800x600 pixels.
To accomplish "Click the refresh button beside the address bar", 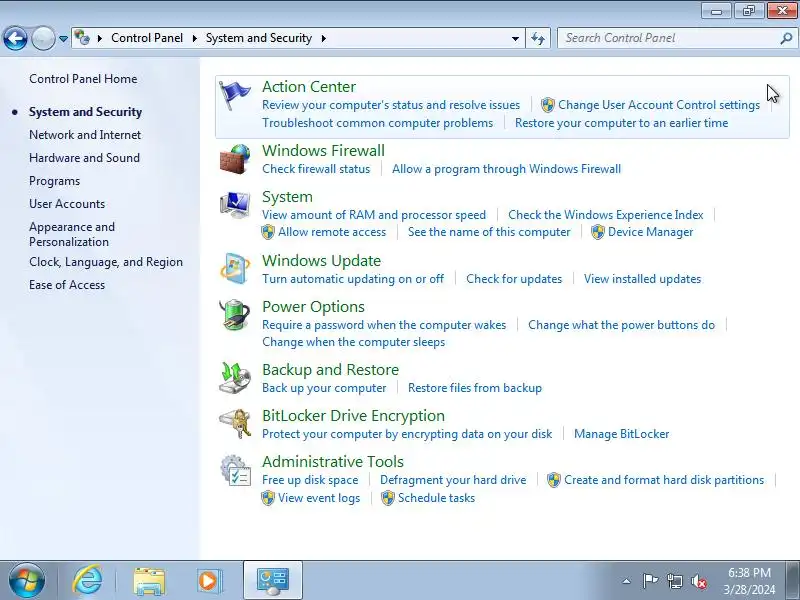I will pyautogui.click(x=538, y=38).
